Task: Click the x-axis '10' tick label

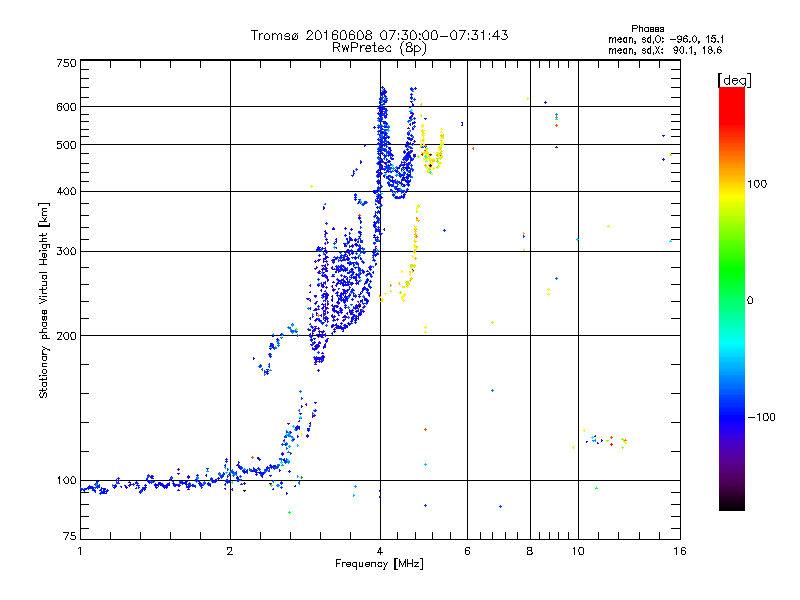Action: (578, 551)
